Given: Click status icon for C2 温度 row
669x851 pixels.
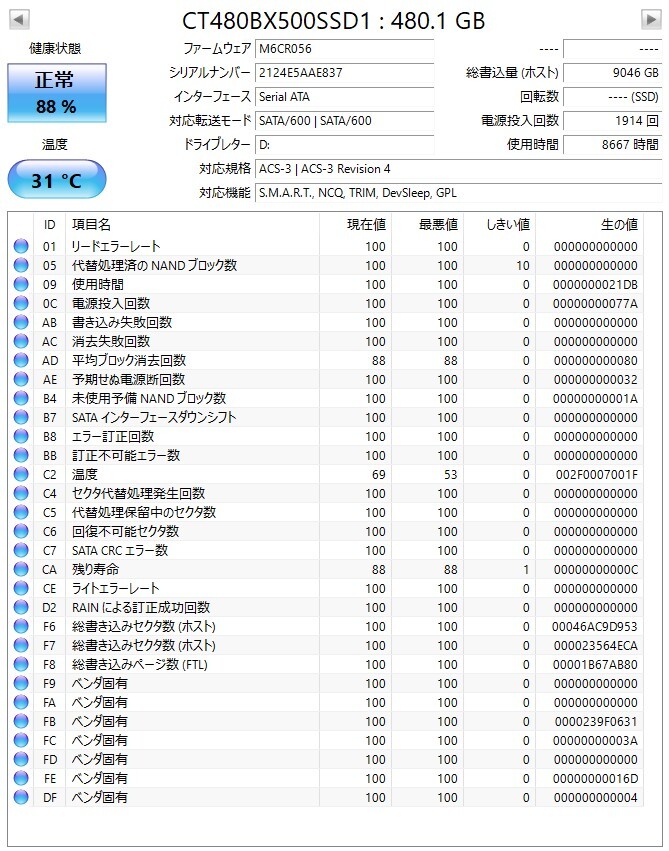Looking at the screenshot, I should coord(21,474).
